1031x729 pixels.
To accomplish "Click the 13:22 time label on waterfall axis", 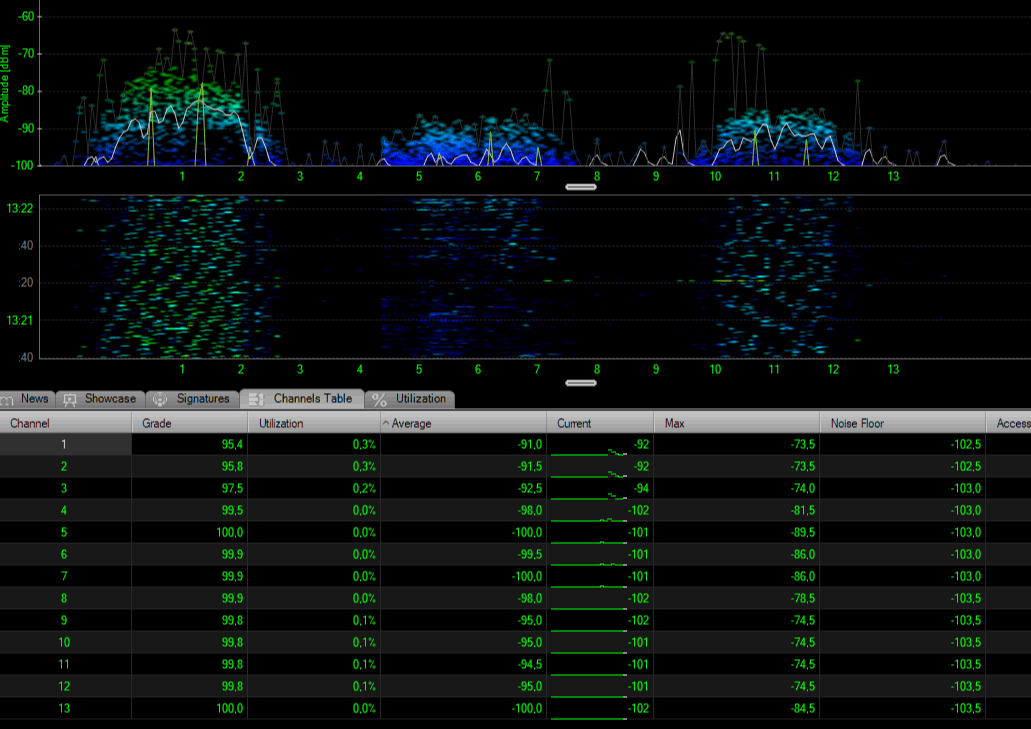I will point(20,209).
